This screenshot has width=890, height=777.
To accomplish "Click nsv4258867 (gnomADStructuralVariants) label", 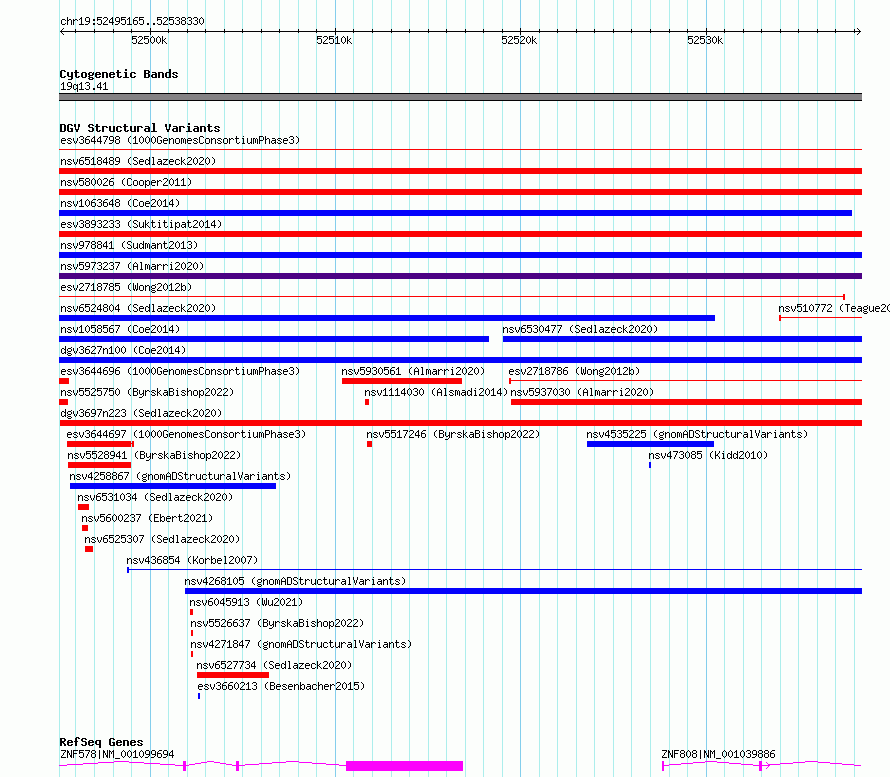I will click(x=180, y=476).
